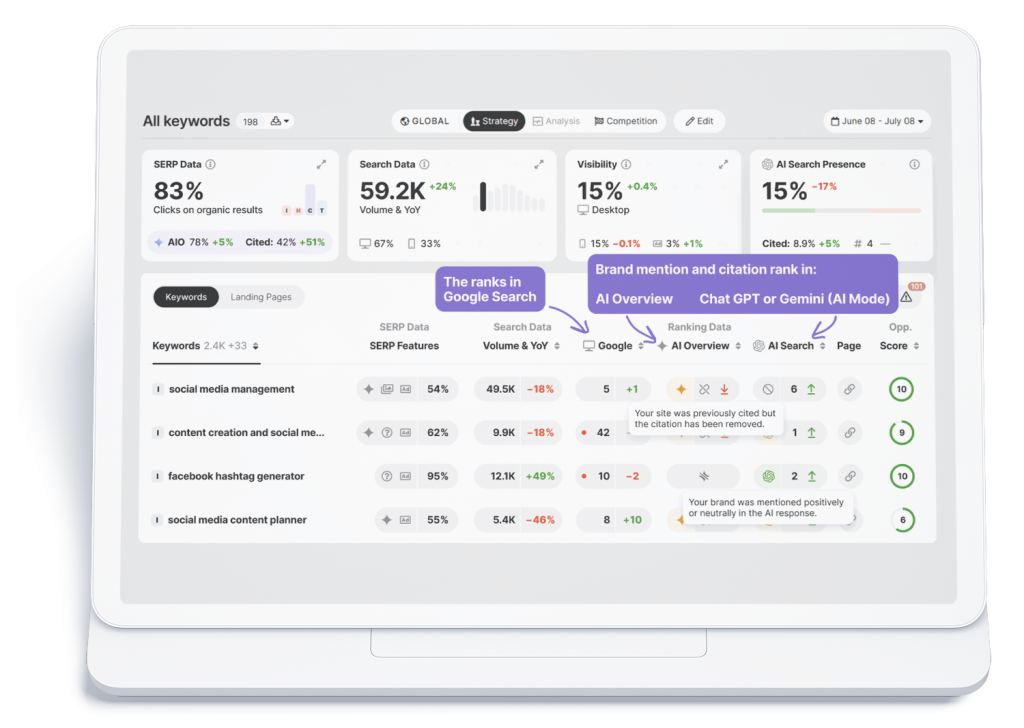Click the info icon on AI Search Presence card
The width and height of the screenshot is (1024, 728).
pos(914,165)
